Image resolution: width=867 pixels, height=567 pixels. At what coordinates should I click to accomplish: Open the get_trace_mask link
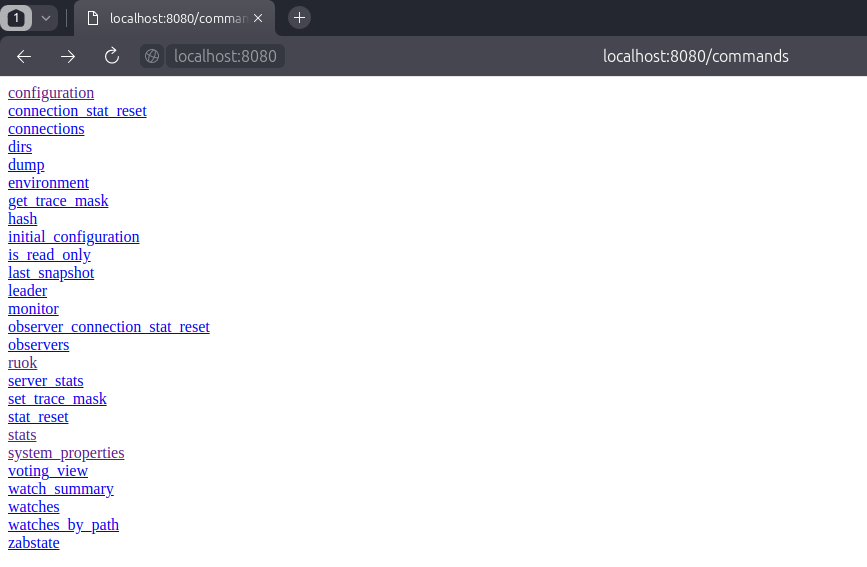click(x=58, y=201)
